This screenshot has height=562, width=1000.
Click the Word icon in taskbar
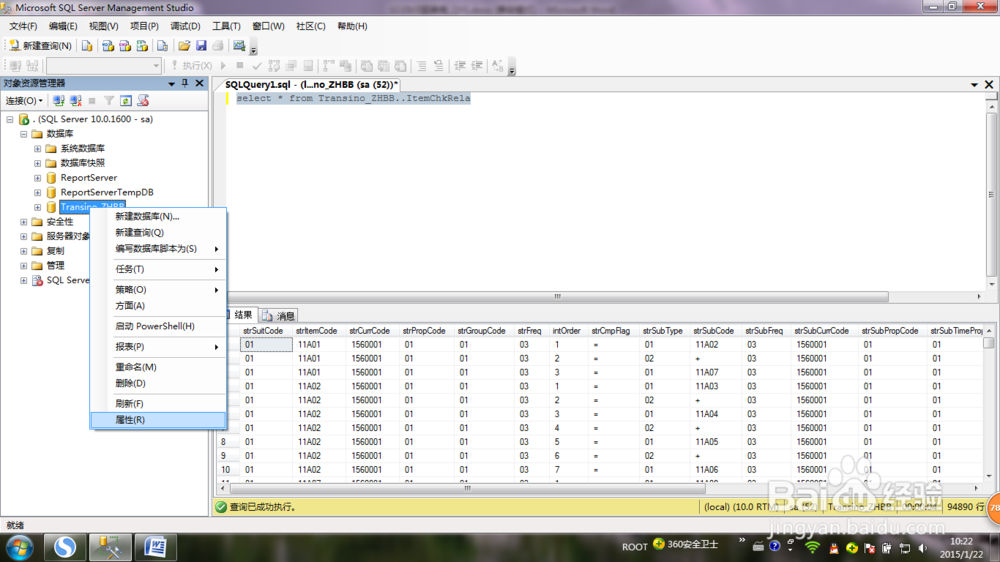click(x=156, y=547)
